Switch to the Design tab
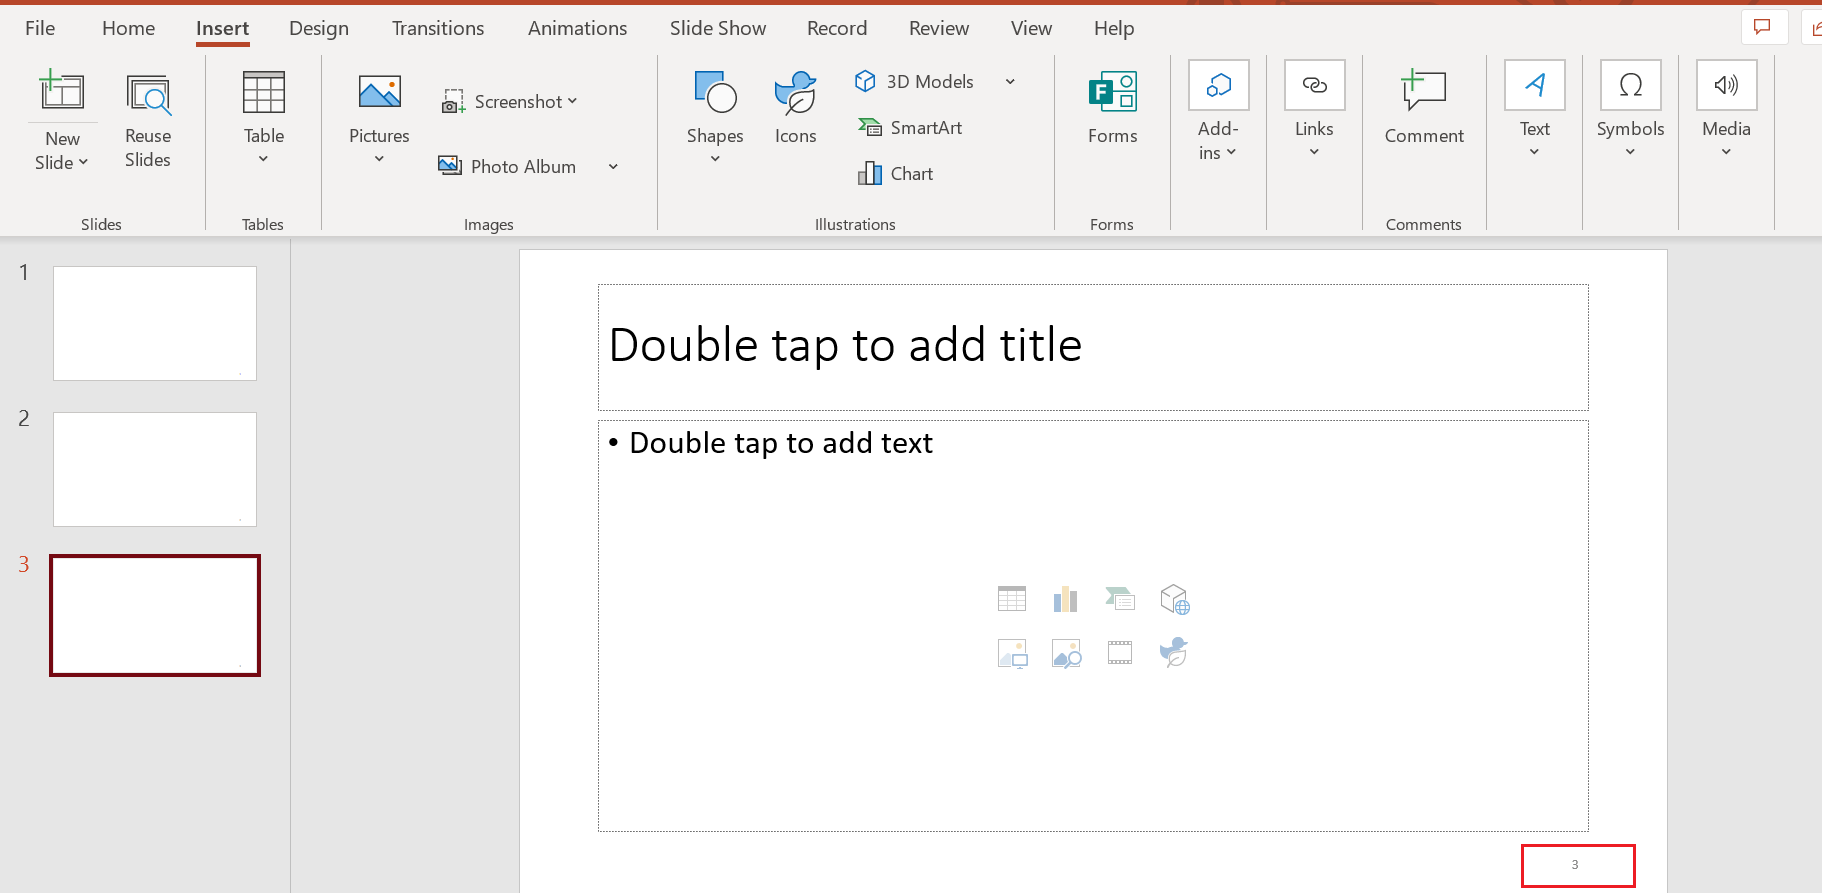Viewport: 1822px width, 893px height. coord(319,28)
